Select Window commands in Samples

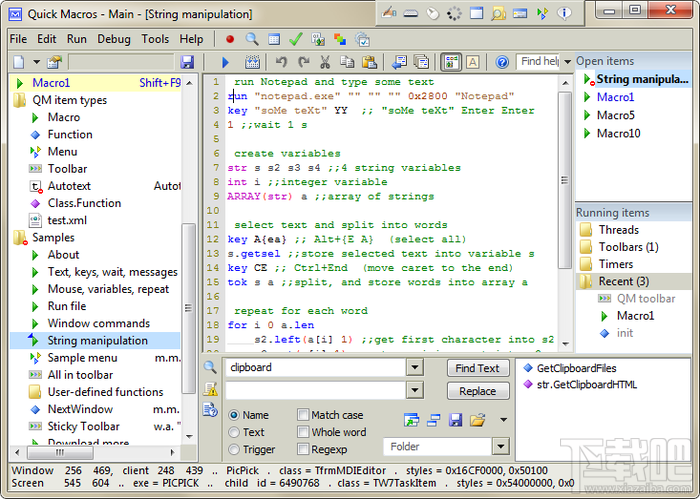(x=99, y=323)
